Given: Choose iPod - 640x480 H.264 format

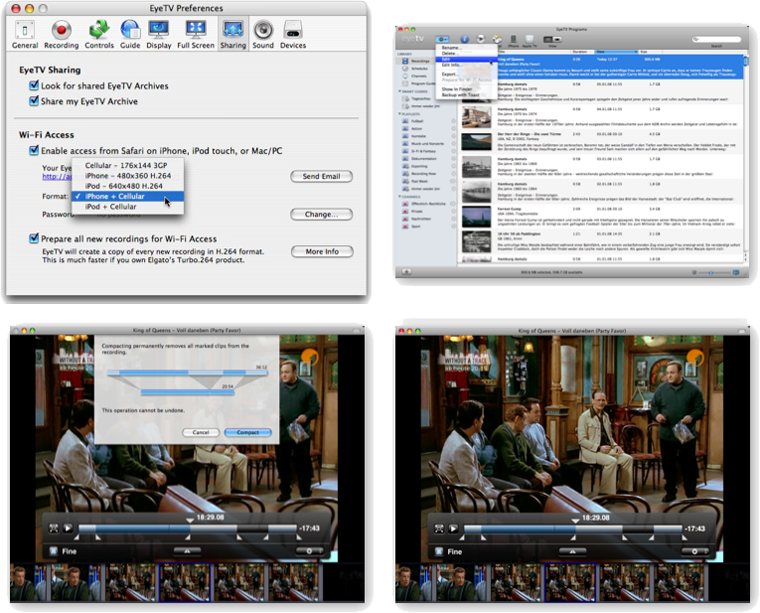Looking at the screenshot, I should [x=127, y=186].
